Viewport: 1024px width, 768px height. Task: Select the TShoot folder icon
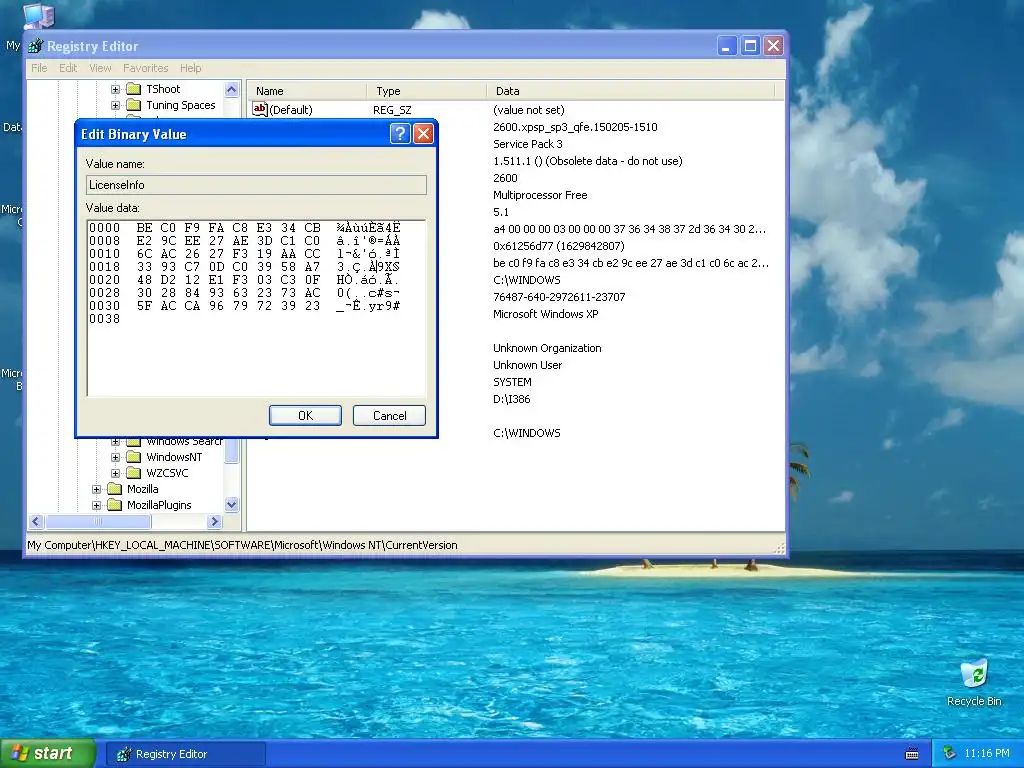134,89
